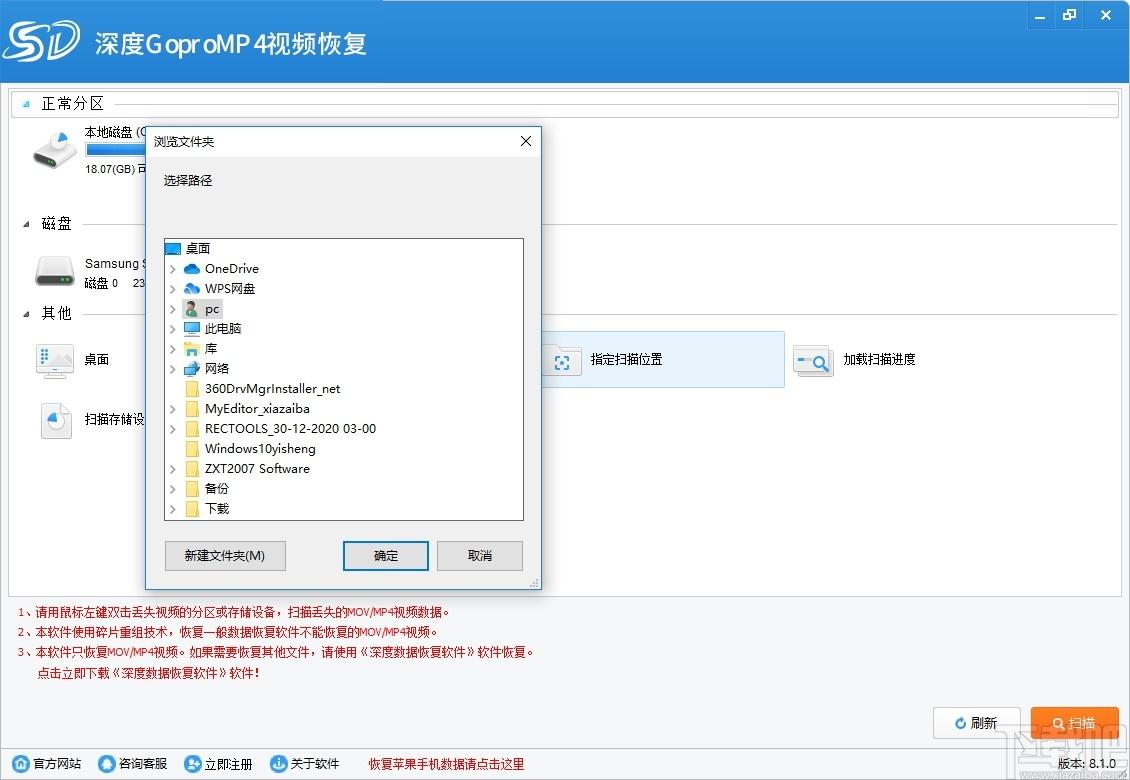Screen dimensions: 1130x780
Task: Click the Desktop monitor icon under 其他
Action: tap(55, 360)
